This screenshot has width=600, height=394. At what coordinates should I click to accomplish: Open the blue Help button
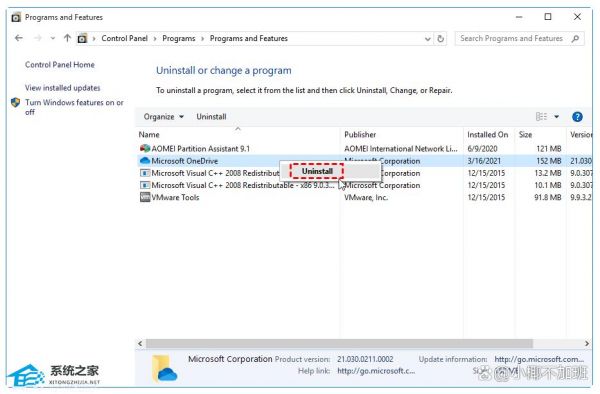pos(577,117)
